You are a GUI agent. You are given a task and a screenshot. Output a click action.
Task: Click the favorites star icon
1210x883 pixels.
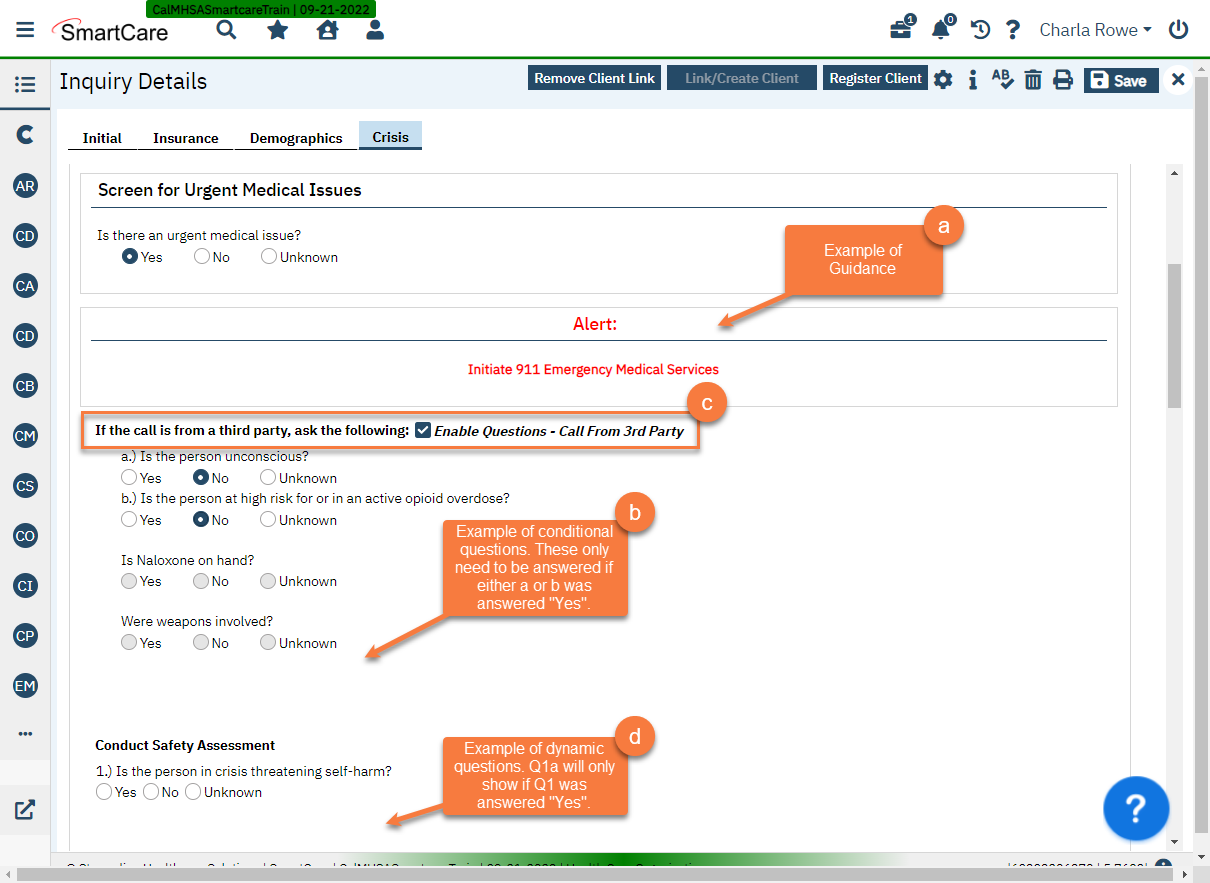click(277, 29)
